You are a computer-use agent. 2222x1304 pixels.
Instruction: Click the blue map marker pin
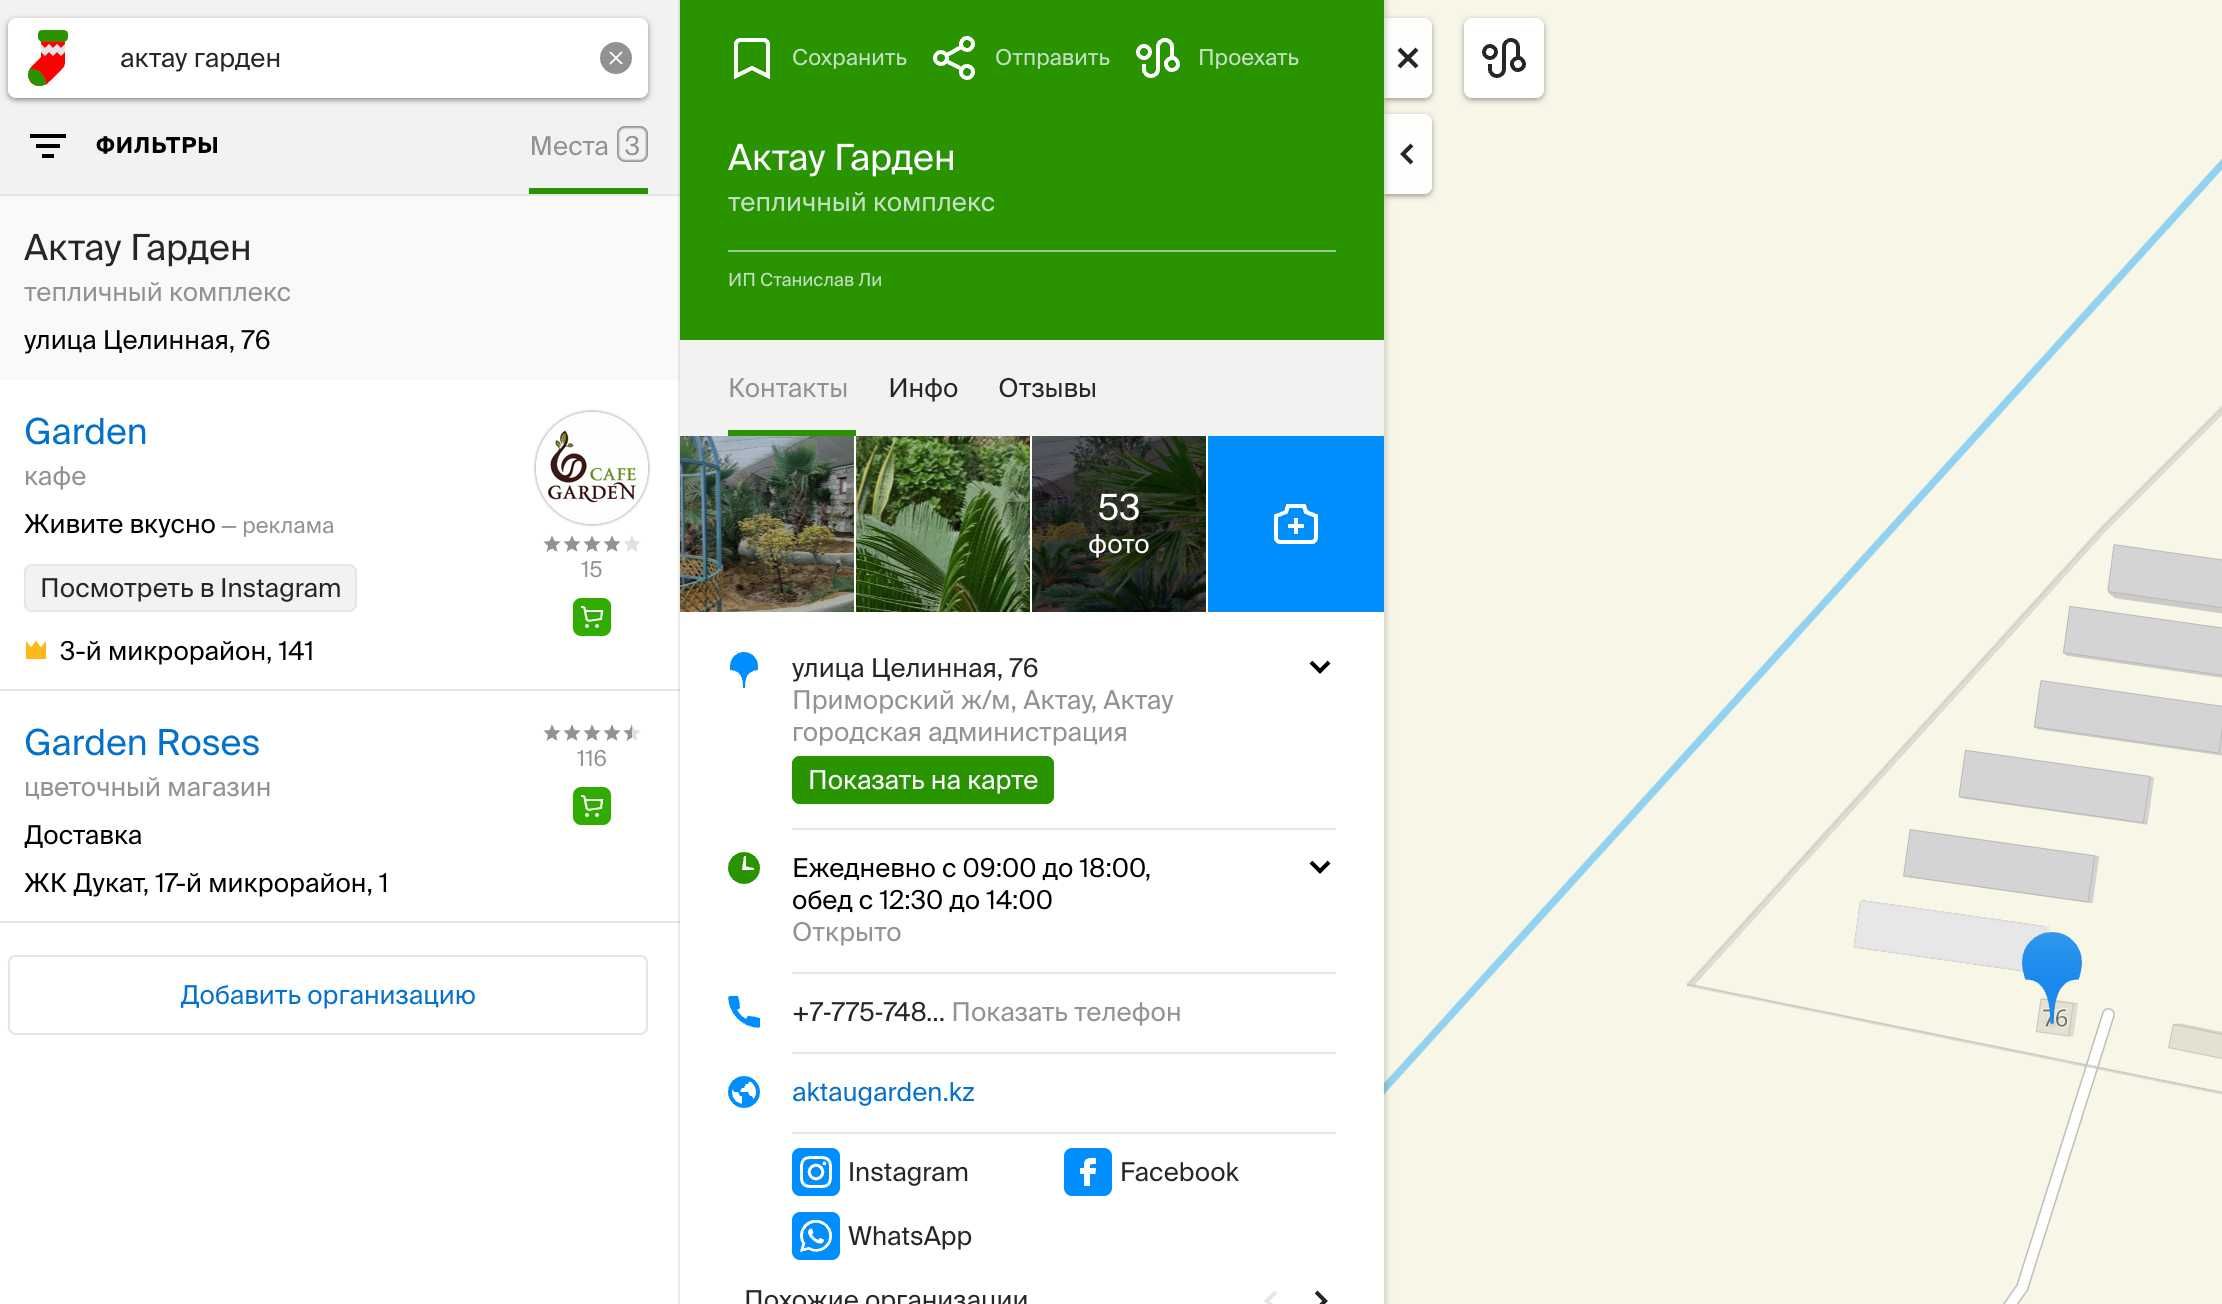point(2052,976)
